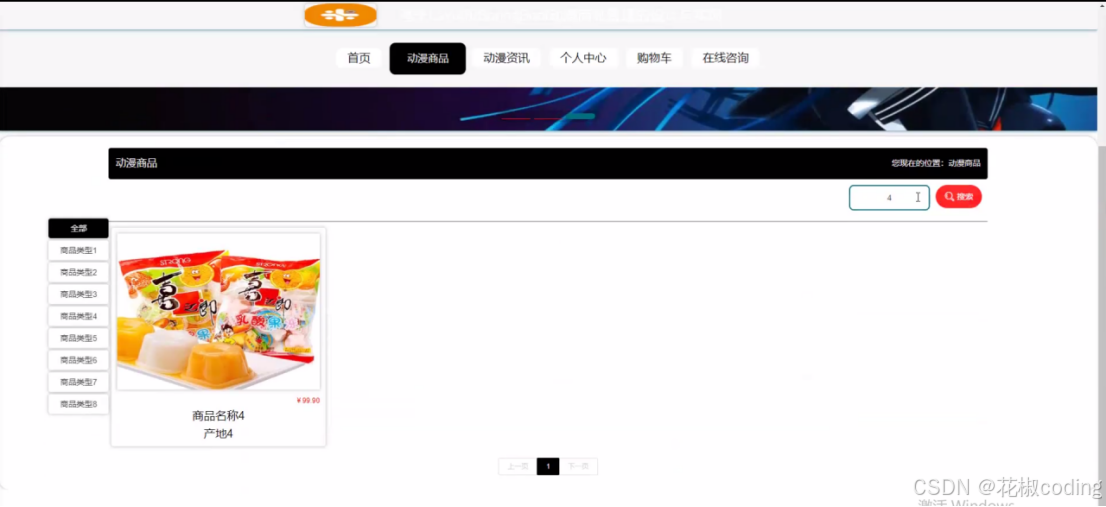The height and width of the screenshot is (507, 1106).
Task: Click the orange site logo
Action: pos(341,15)
